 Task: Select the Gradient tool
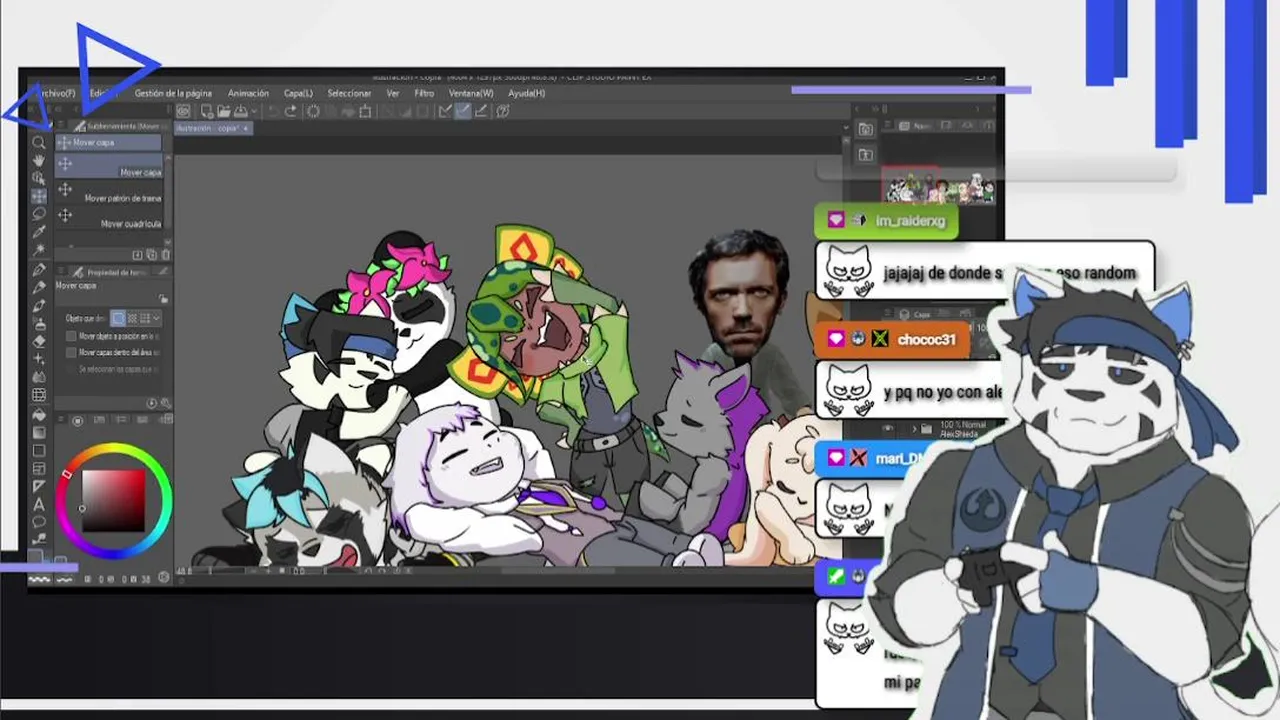pos(39,432)
